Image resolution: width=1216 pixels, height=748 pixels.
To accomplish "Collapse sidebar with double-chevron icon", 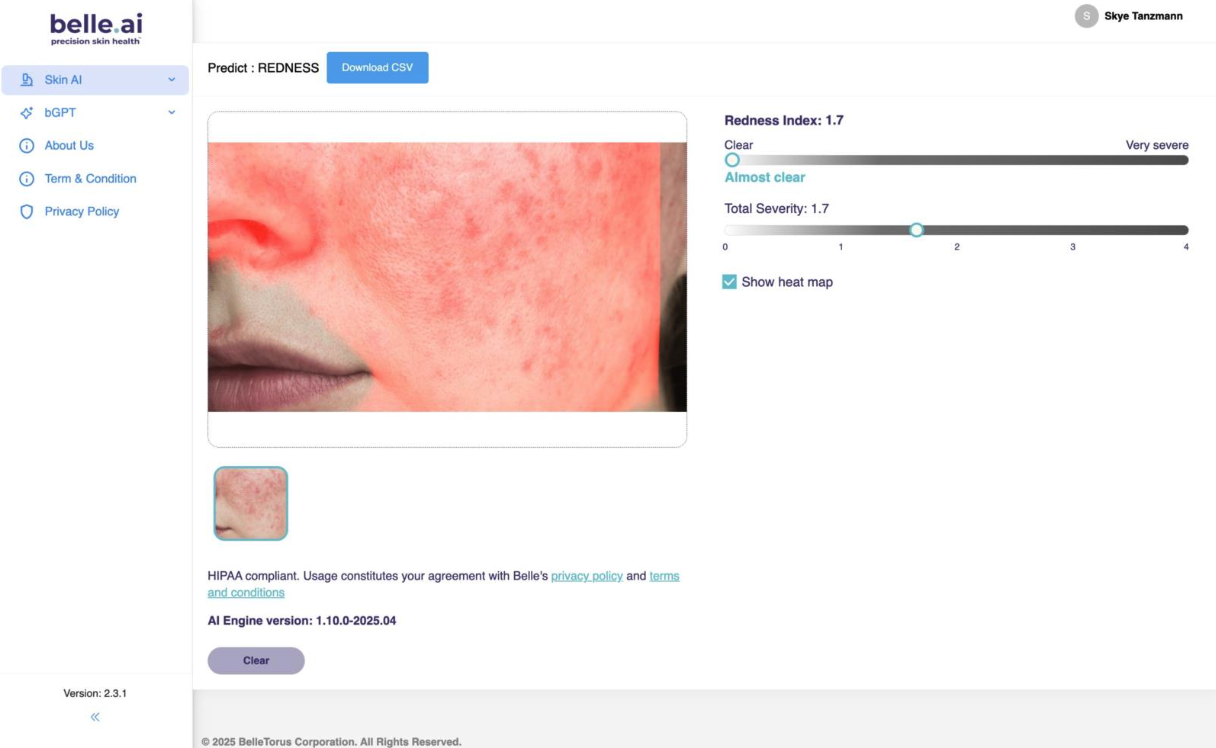I will (x=95, y=717).
